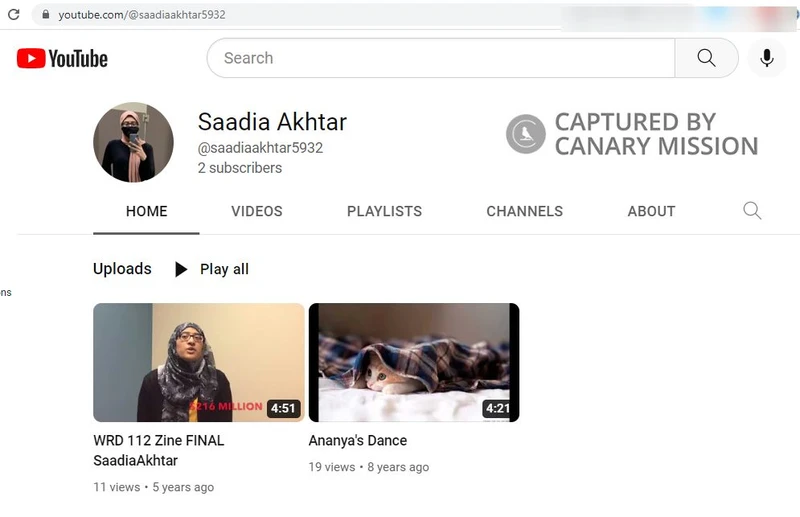
Task: Open the Ananya's Dance title link
Action: tap(358, 440)
